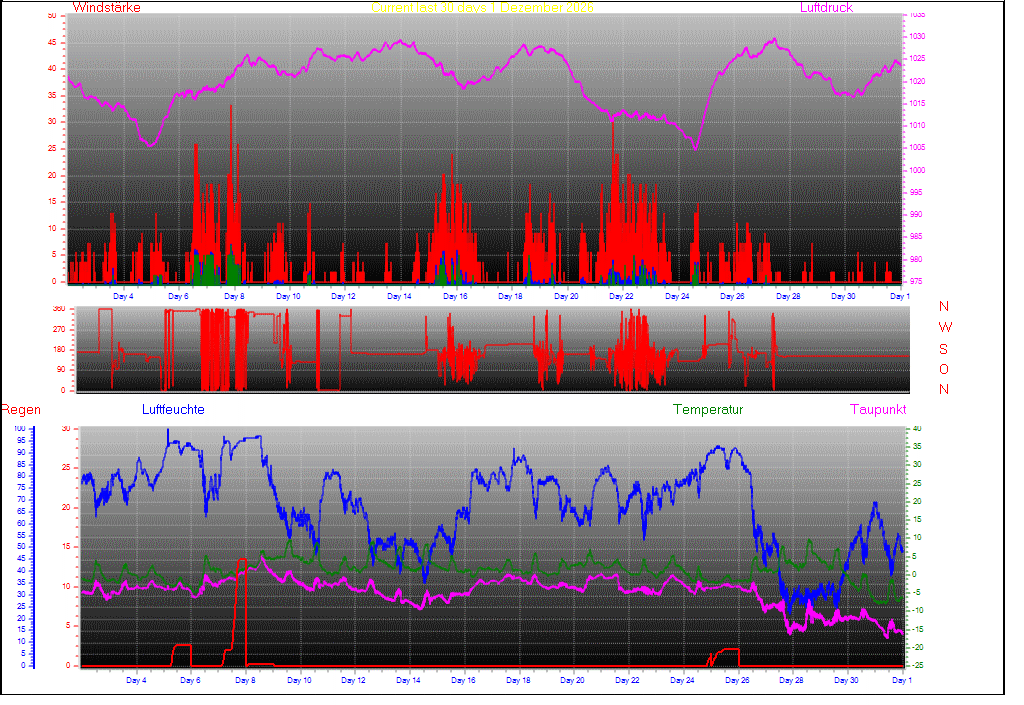Click the red Regen axis label
This screenshot has width=1024, height=705.
coord(20,410)
